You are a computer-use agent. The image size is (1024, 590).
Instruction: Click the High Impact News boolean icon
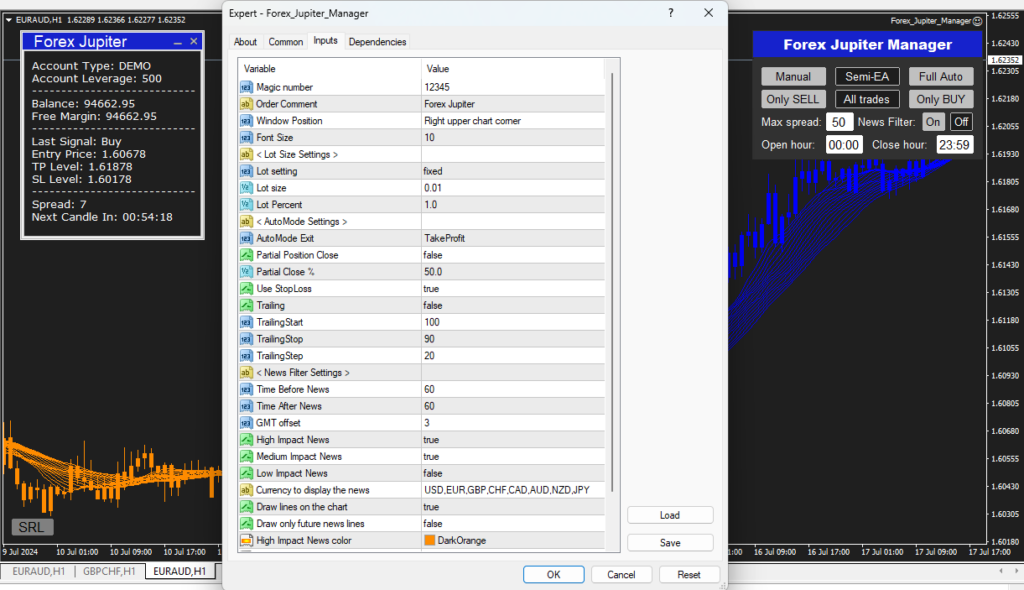(x=246, y=440)
